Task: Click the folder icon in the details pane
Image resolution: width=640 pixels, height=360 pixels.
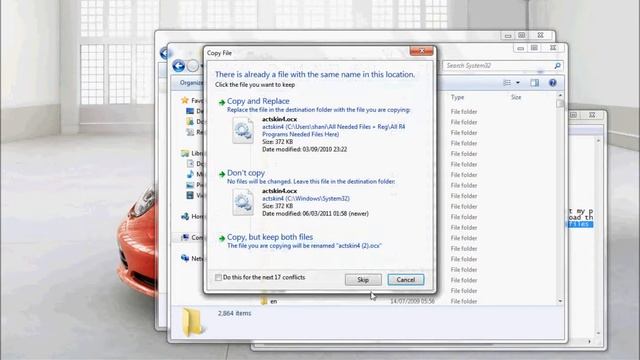Action: coord(192,322)
